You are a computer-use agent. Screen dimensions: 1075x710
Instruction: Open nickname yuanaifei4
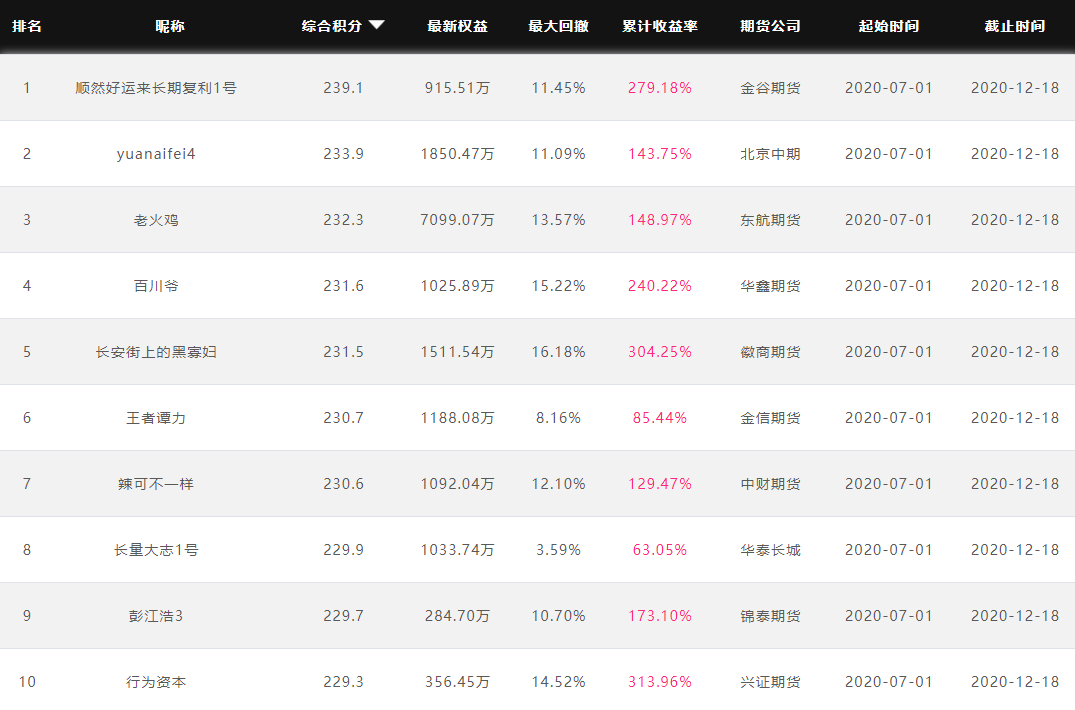coord(156,154)
